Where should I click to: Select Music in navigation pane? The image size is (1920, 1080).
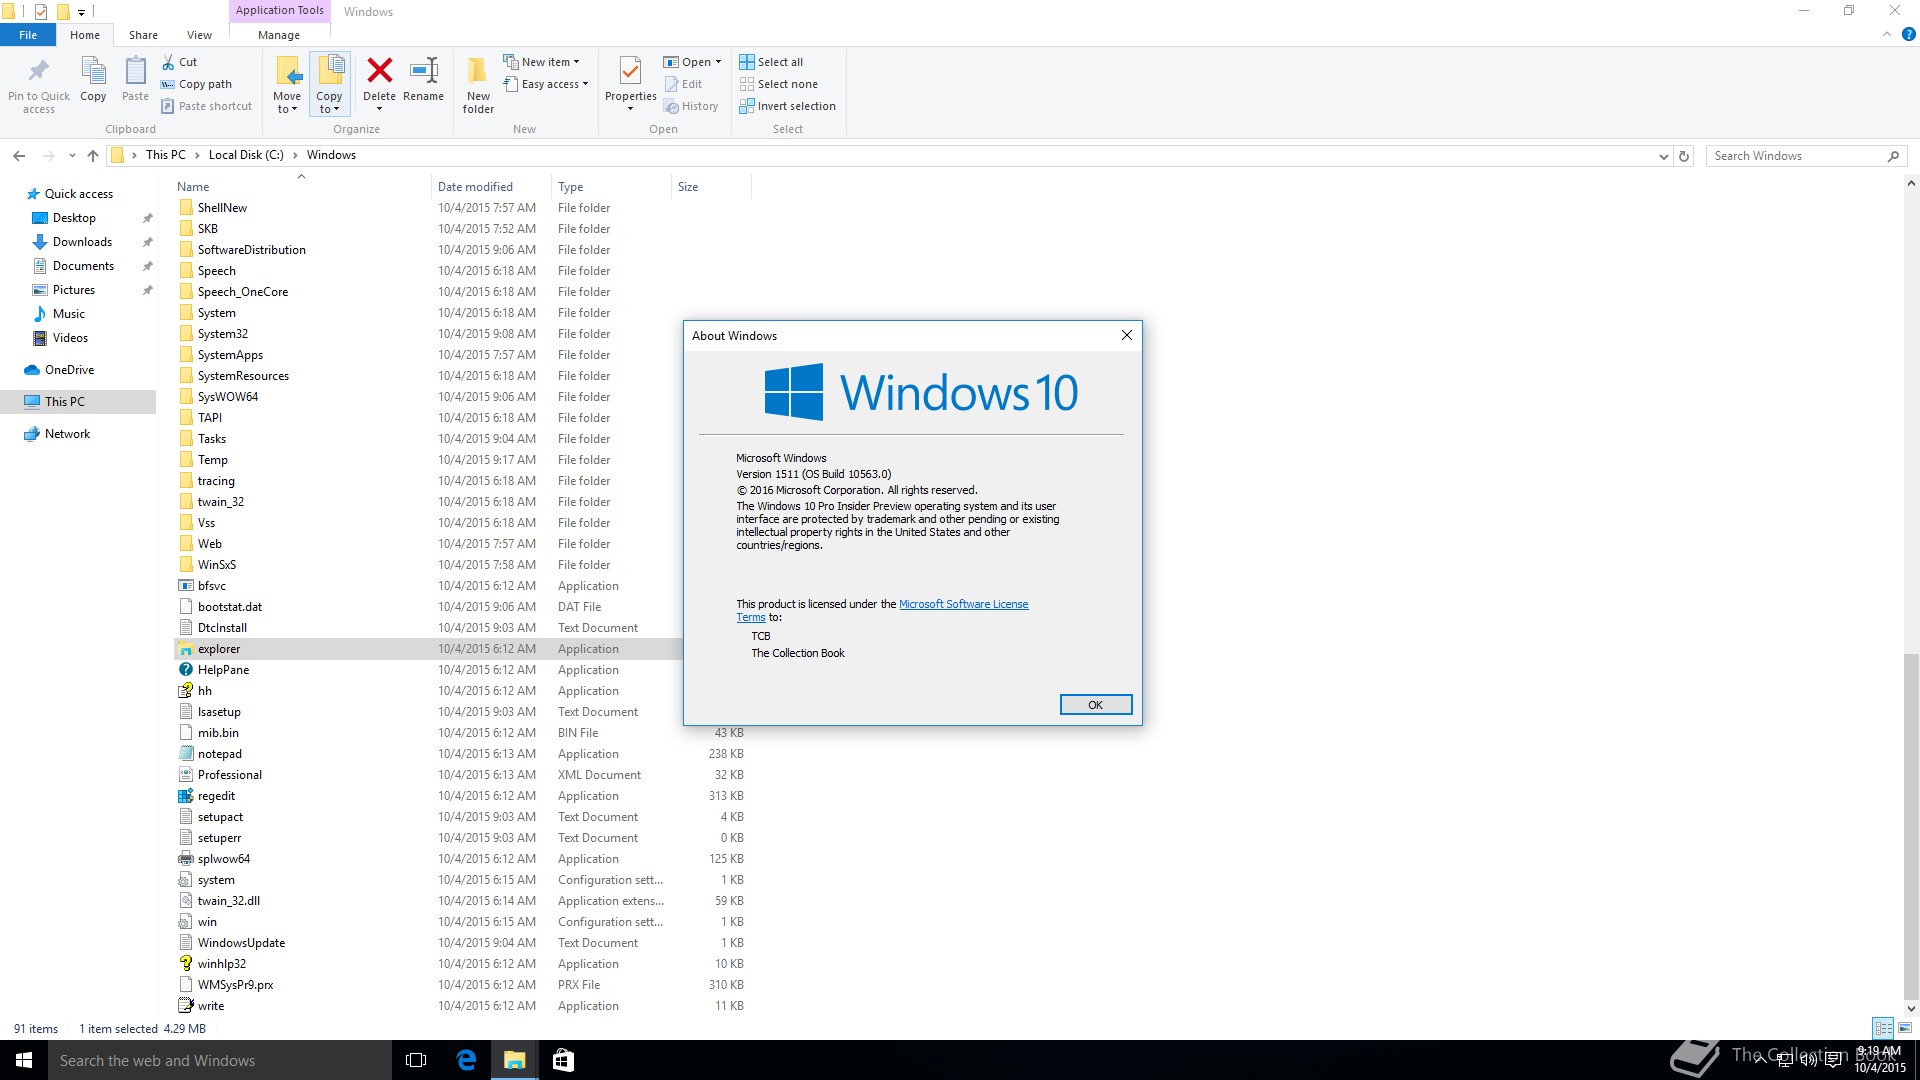pos(68,314)
